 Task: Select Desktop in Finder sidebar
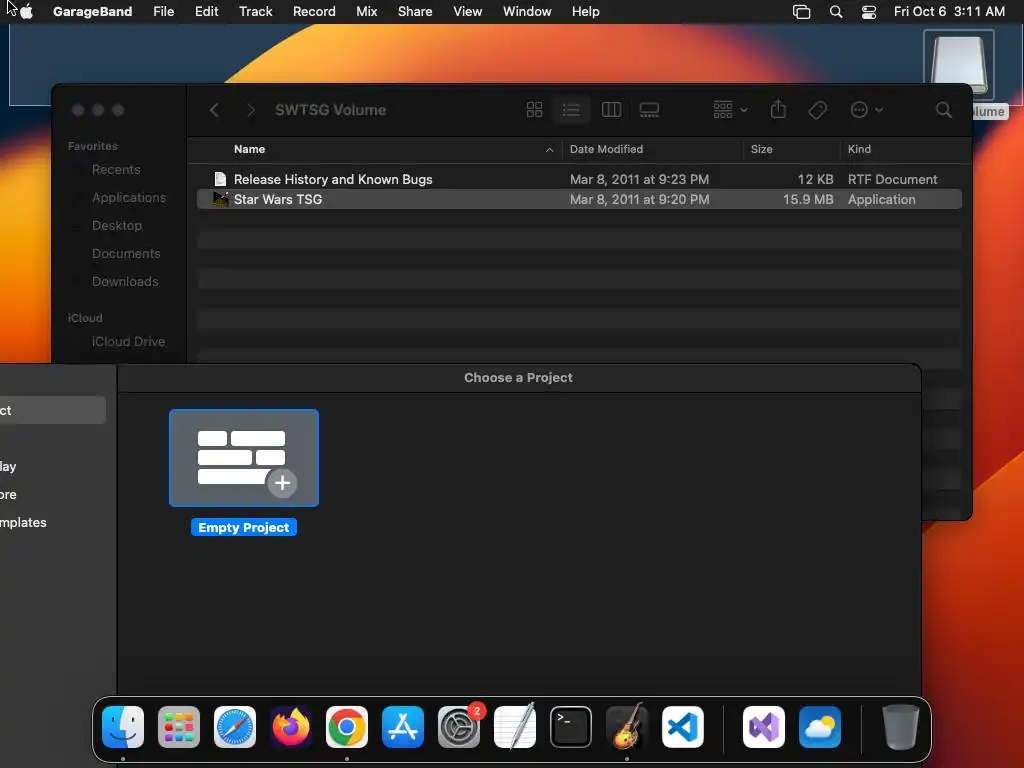(117, 225)
